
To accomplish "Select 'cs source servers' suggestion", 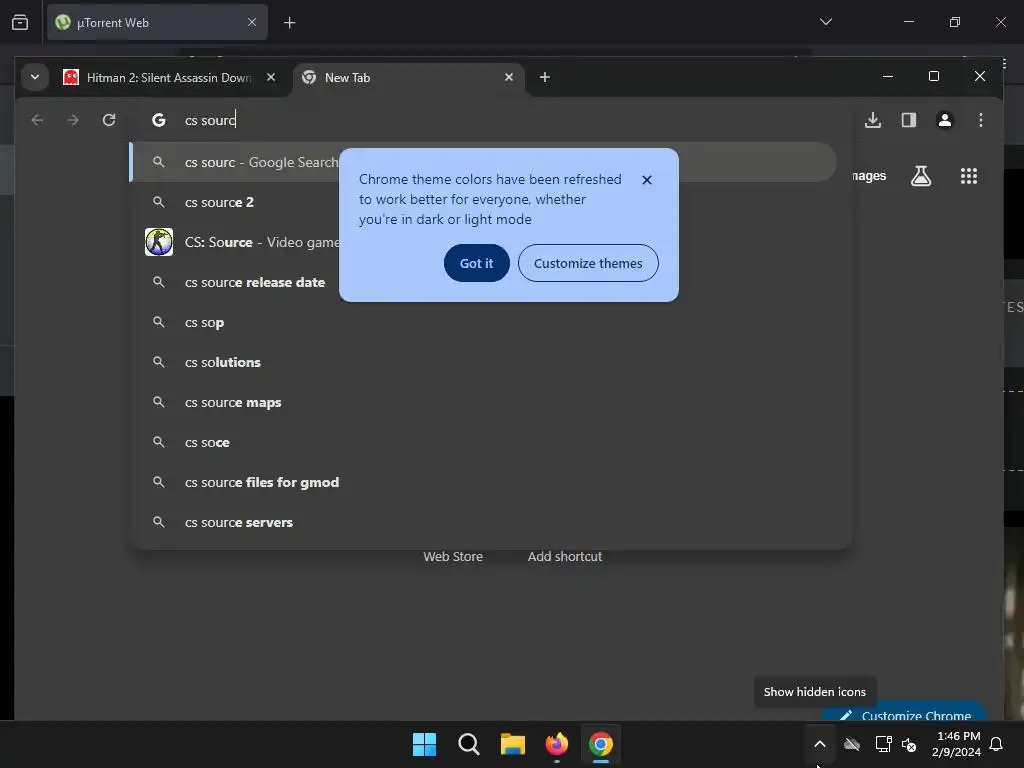I will tap(490, 522).
